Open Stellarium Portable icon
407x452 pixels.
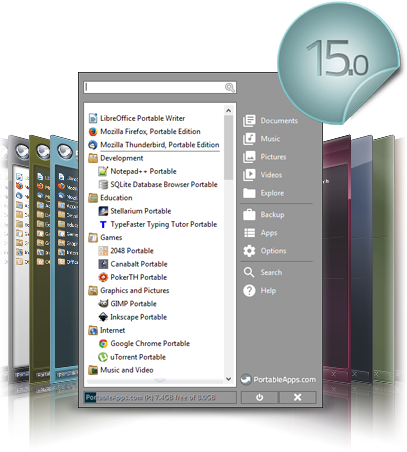click(103, 211)
